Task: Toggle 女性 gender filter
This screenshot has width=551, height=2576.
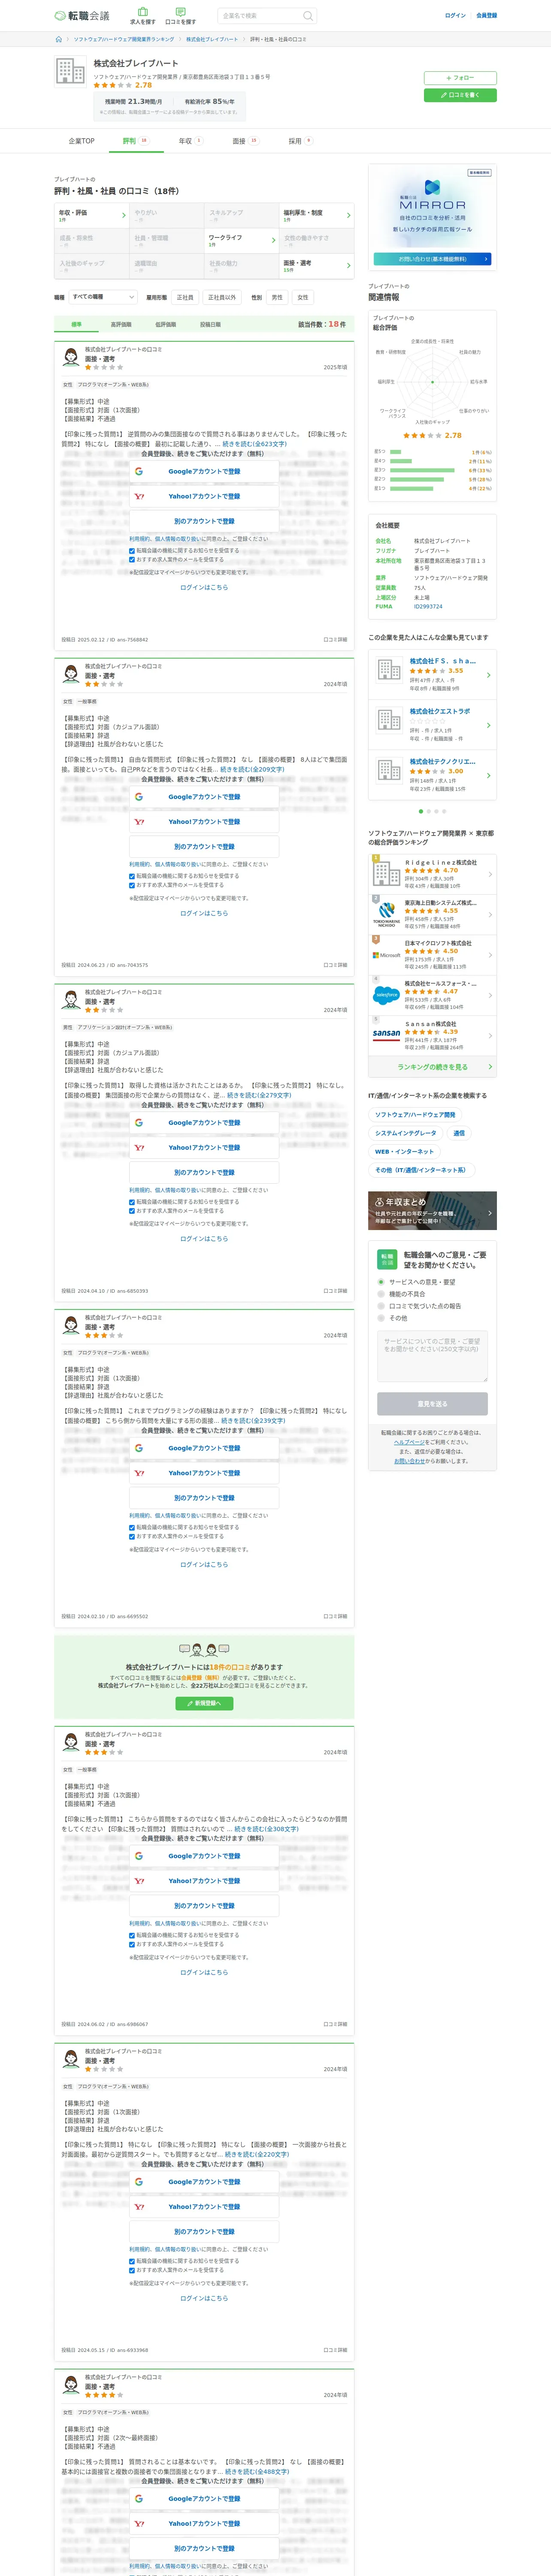Action: (302, 297)
